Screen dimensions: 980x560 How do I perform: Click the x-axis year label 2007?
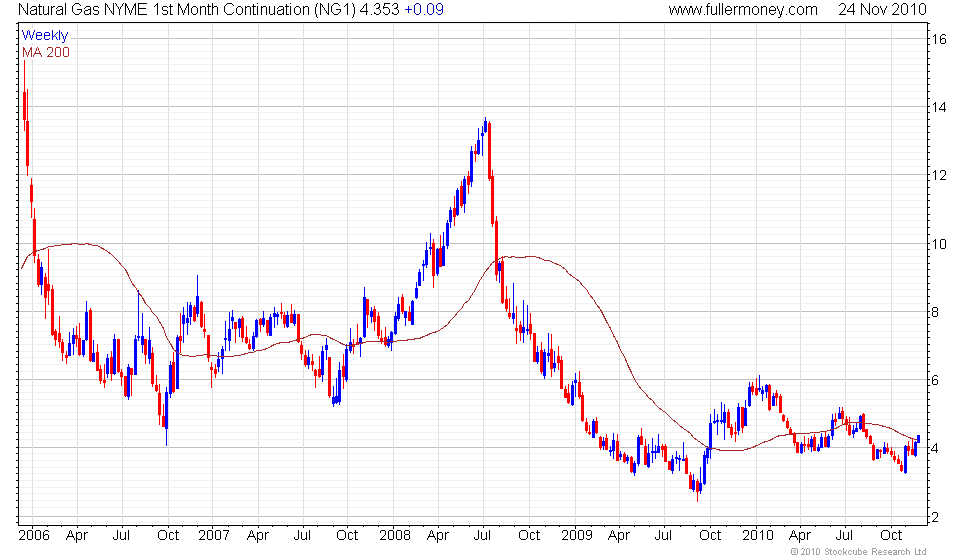pos(214,536)
